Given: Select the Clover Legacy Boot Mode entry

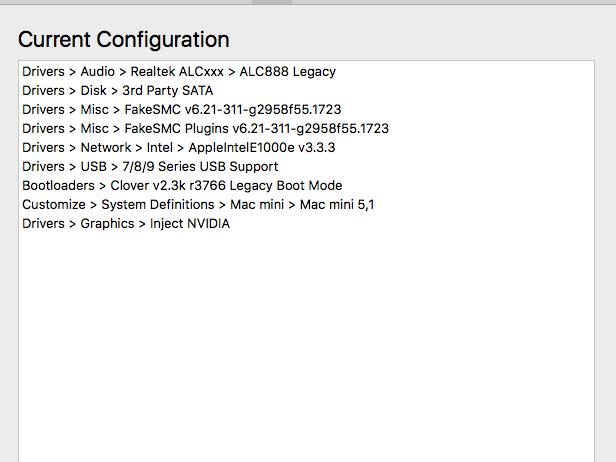Looking at the screenshot, I should point(182,186).
